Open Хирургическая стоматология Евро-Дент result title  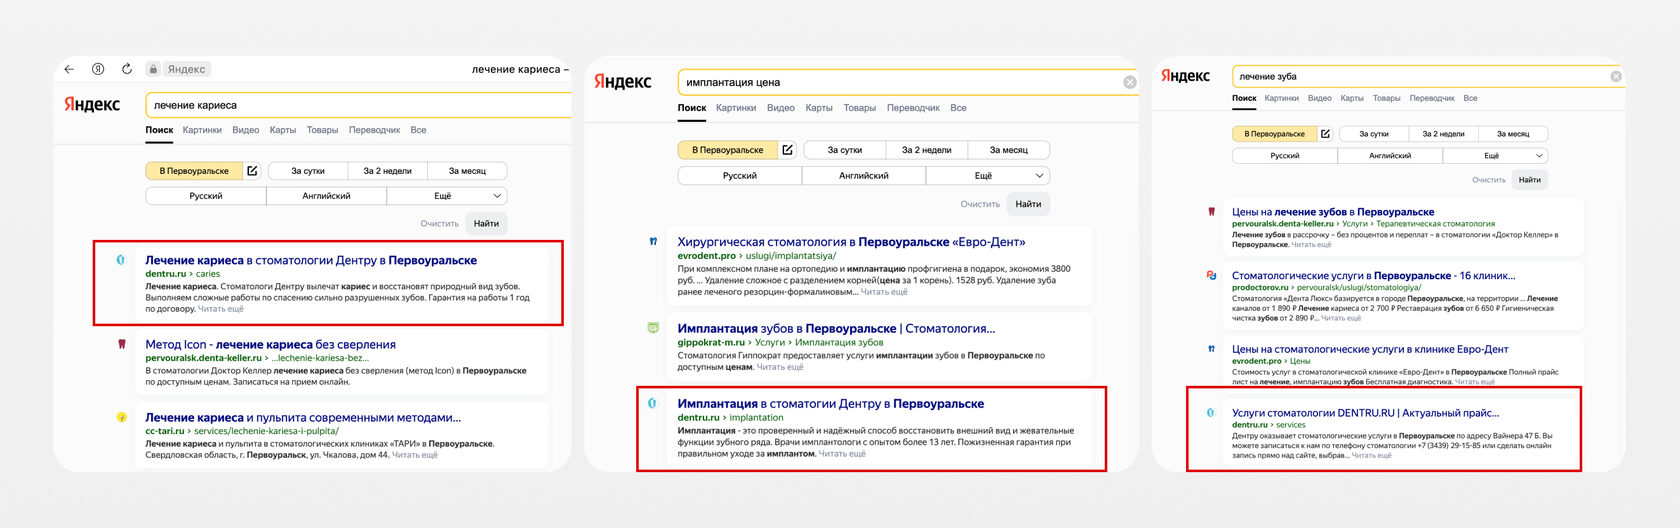pyautogui.click(x=851, y=241)
